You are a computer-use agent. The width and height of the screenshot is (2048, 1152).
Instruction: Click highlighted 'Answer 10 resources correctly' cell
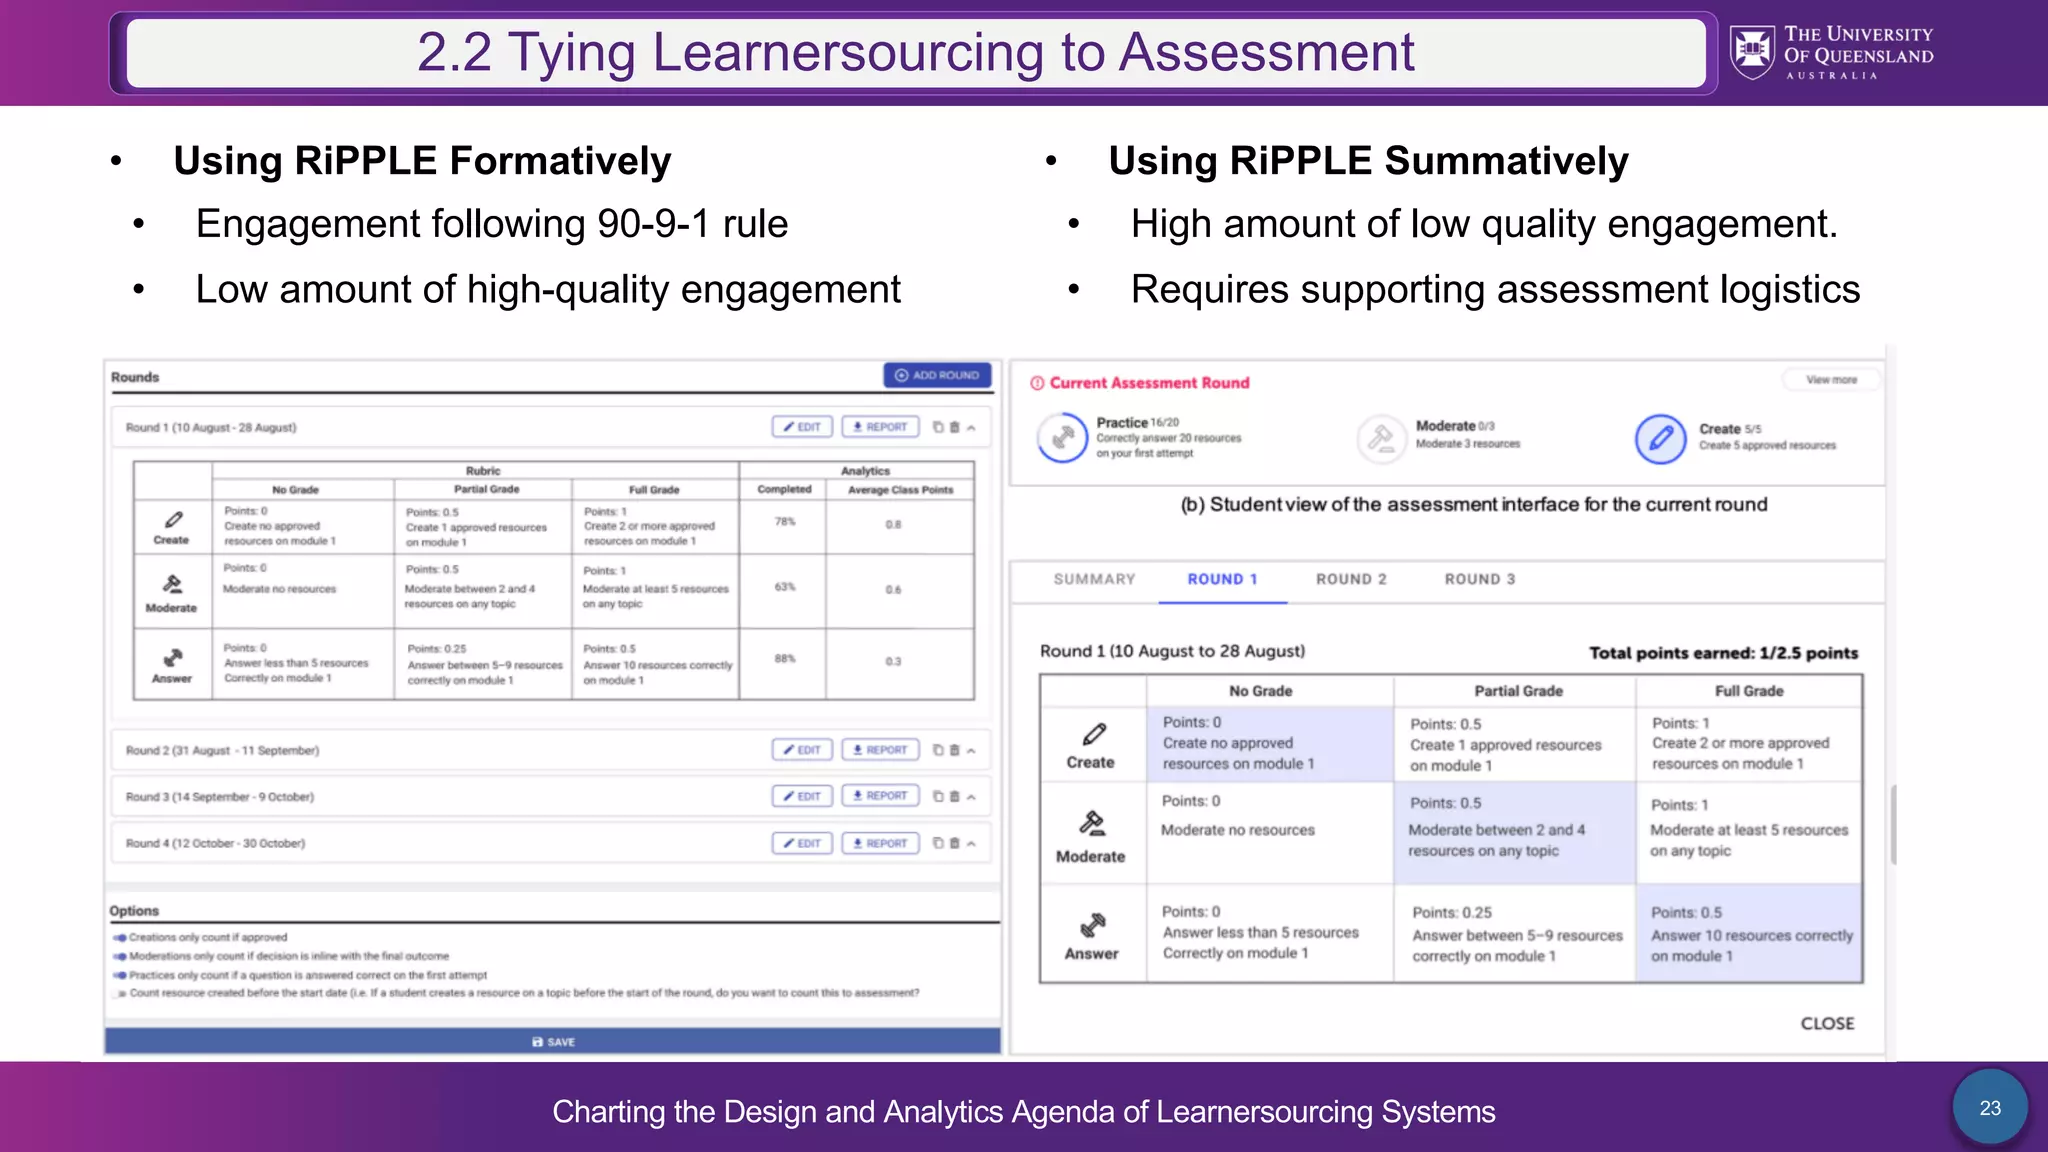[1749, 933]
